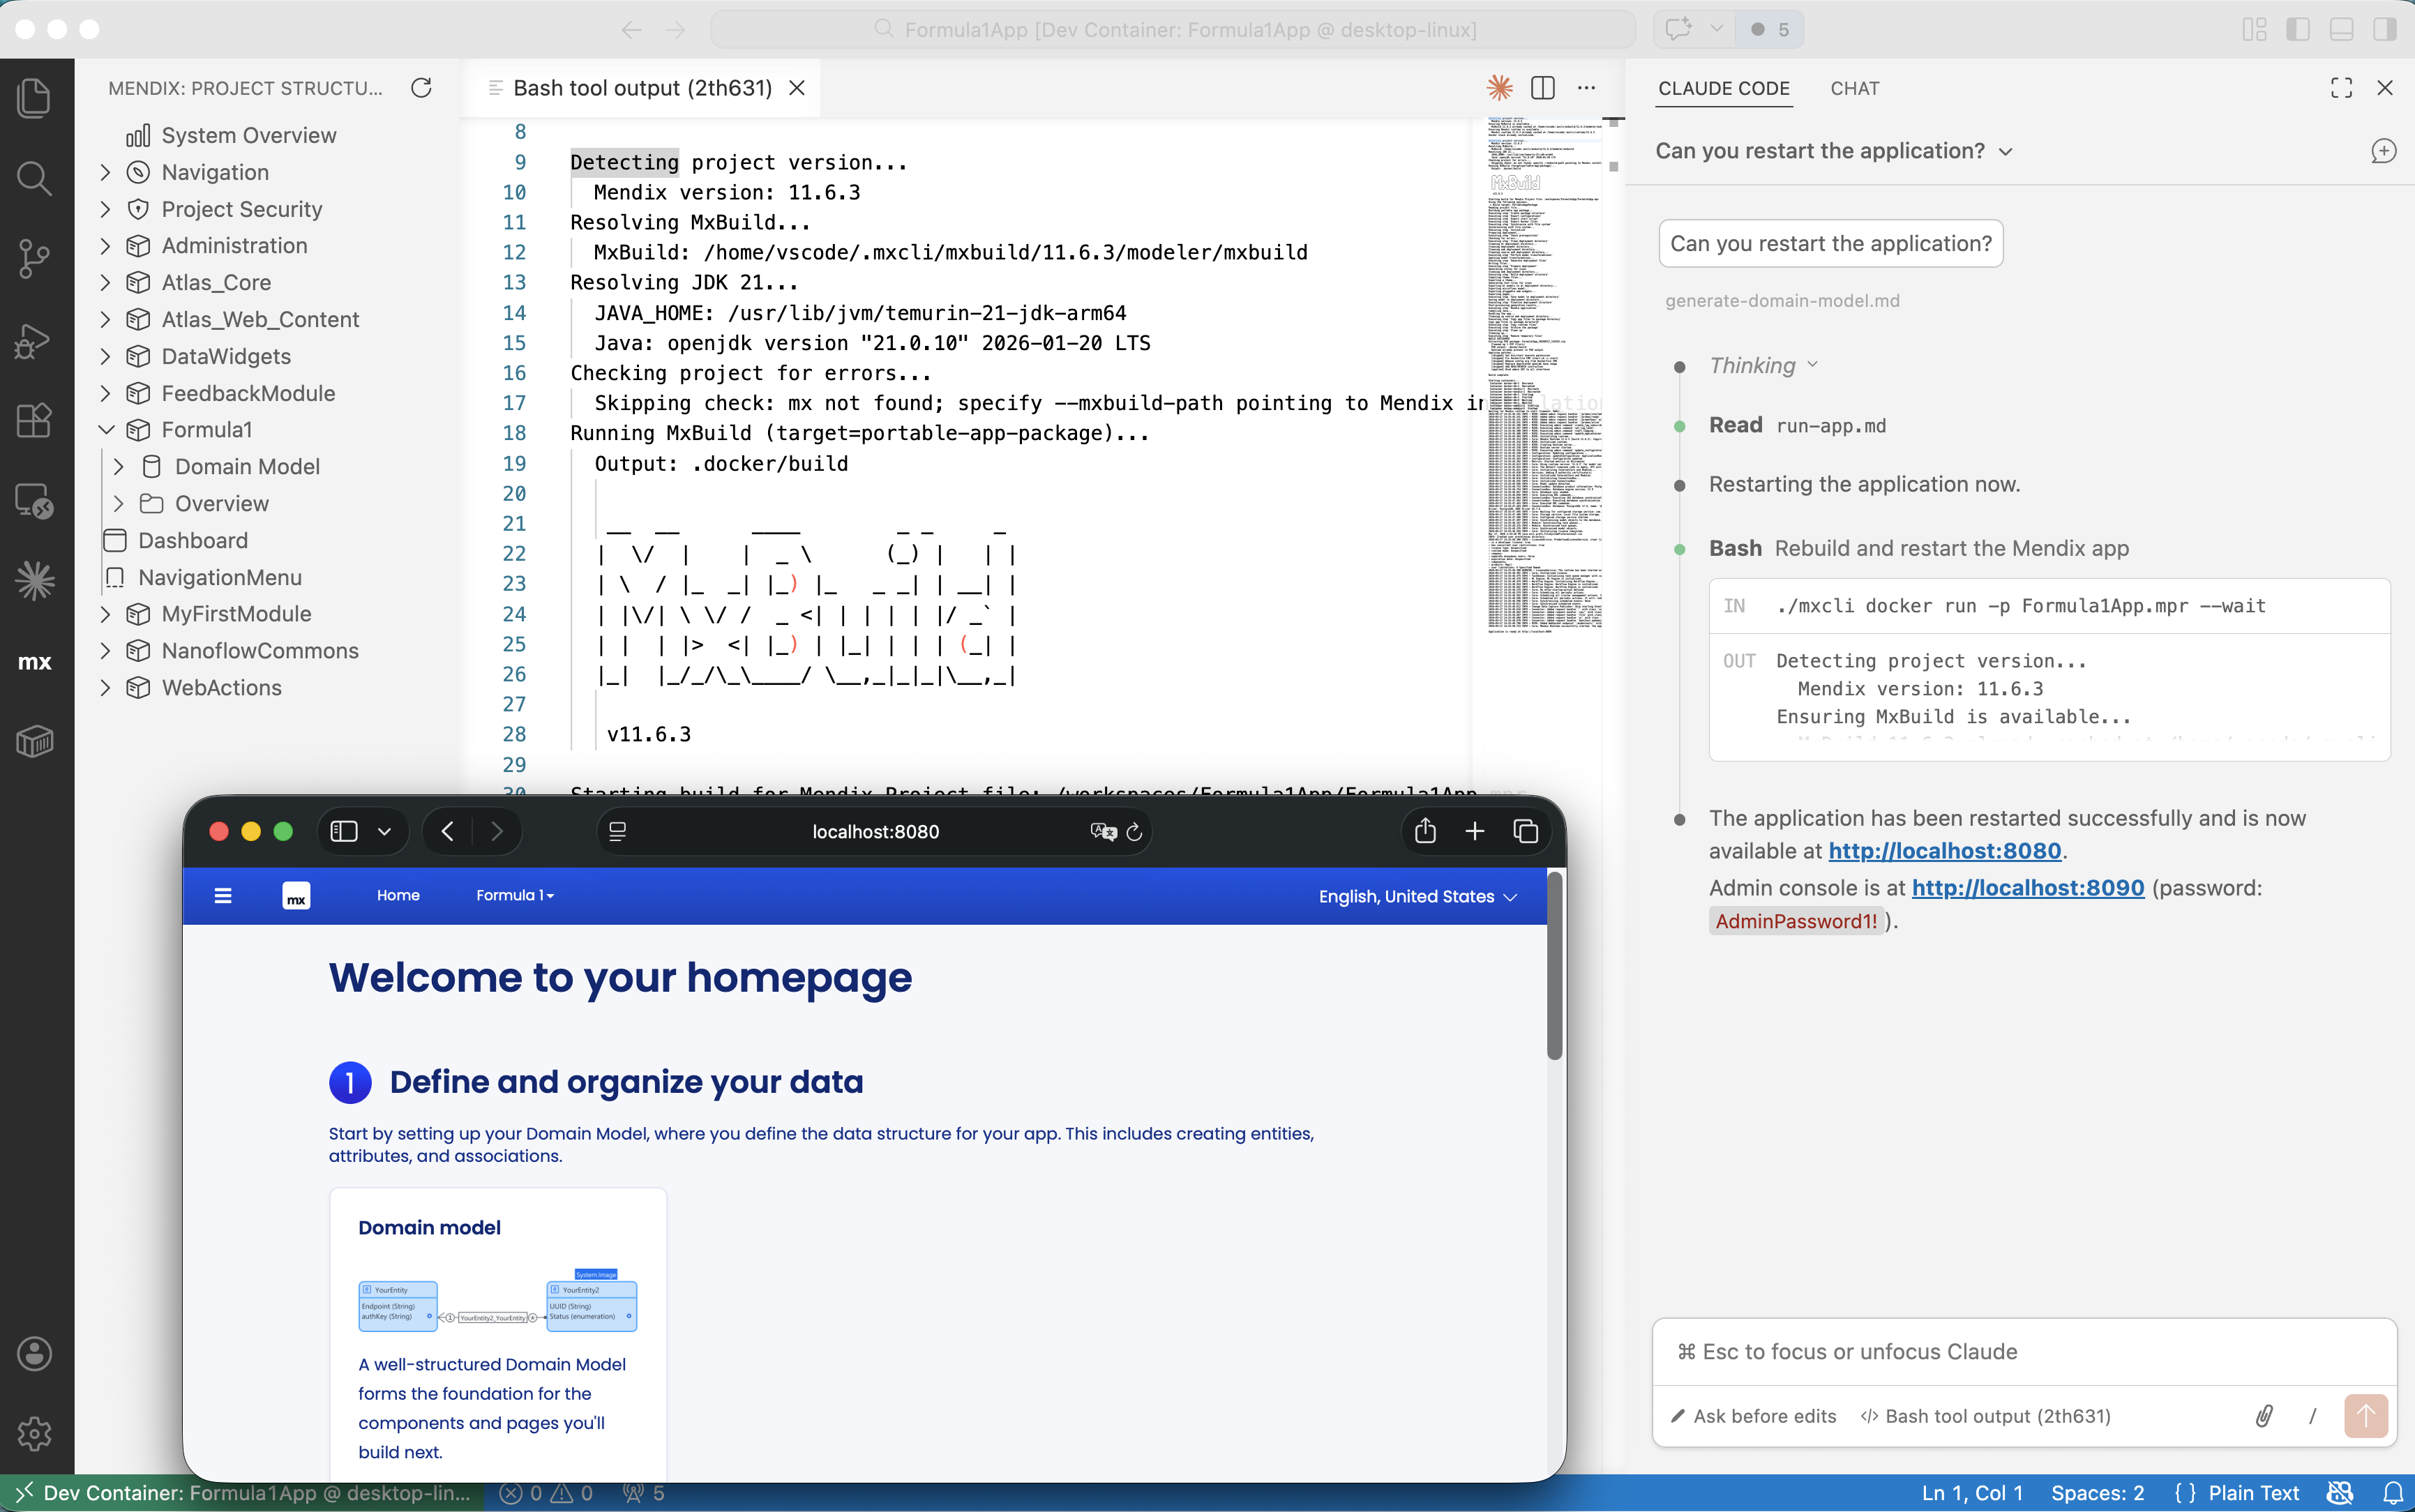The width and height of the screenshot is (2415, 1512).
Task: Toggle the primary side bar layout button
Action: click(2297, 29)
